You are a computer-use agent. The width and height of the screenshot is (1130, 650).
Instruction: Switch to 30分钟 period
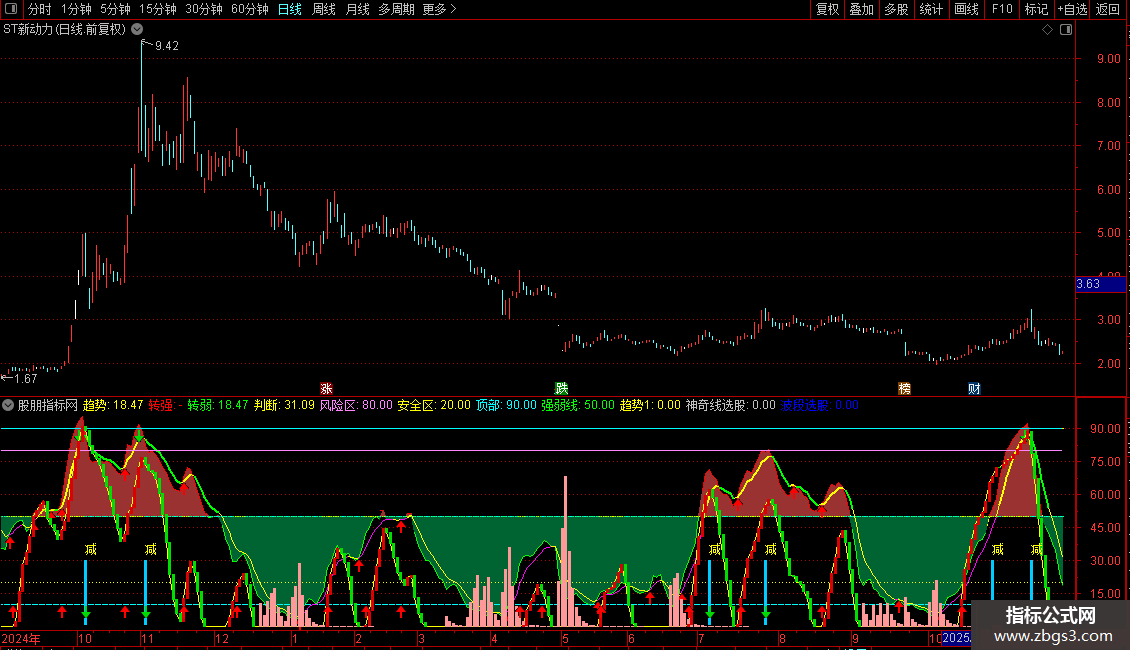(204, 9)
